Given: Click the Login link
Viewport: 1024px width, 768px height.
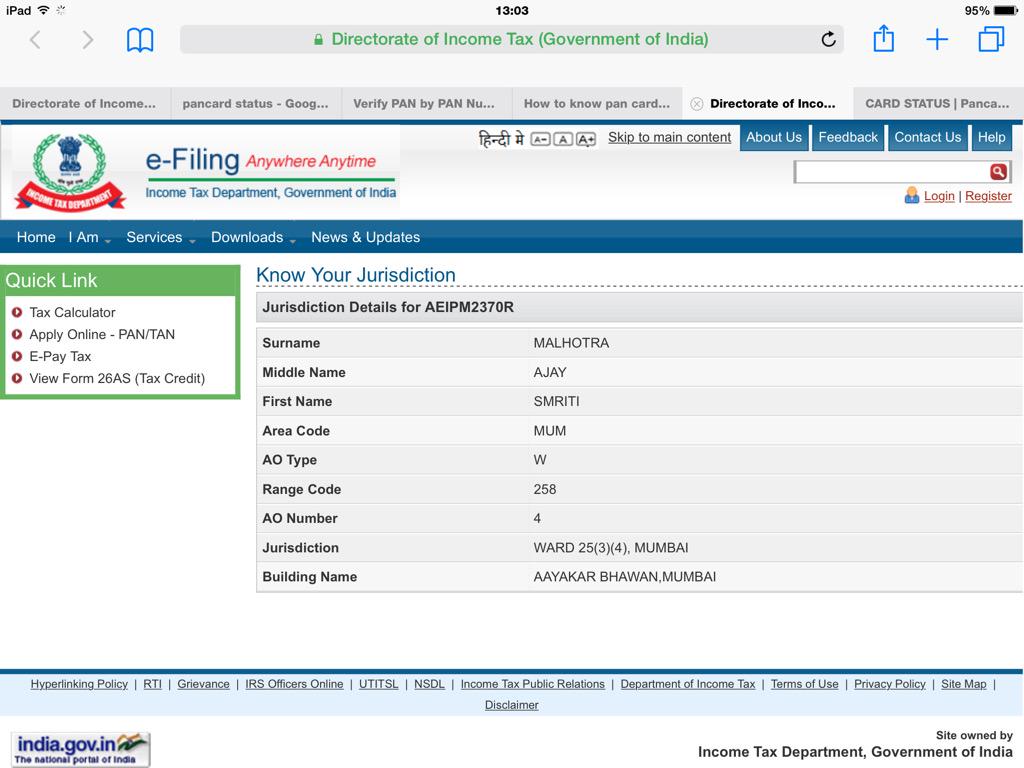Looking at the screenshot, I should point(939,196).
